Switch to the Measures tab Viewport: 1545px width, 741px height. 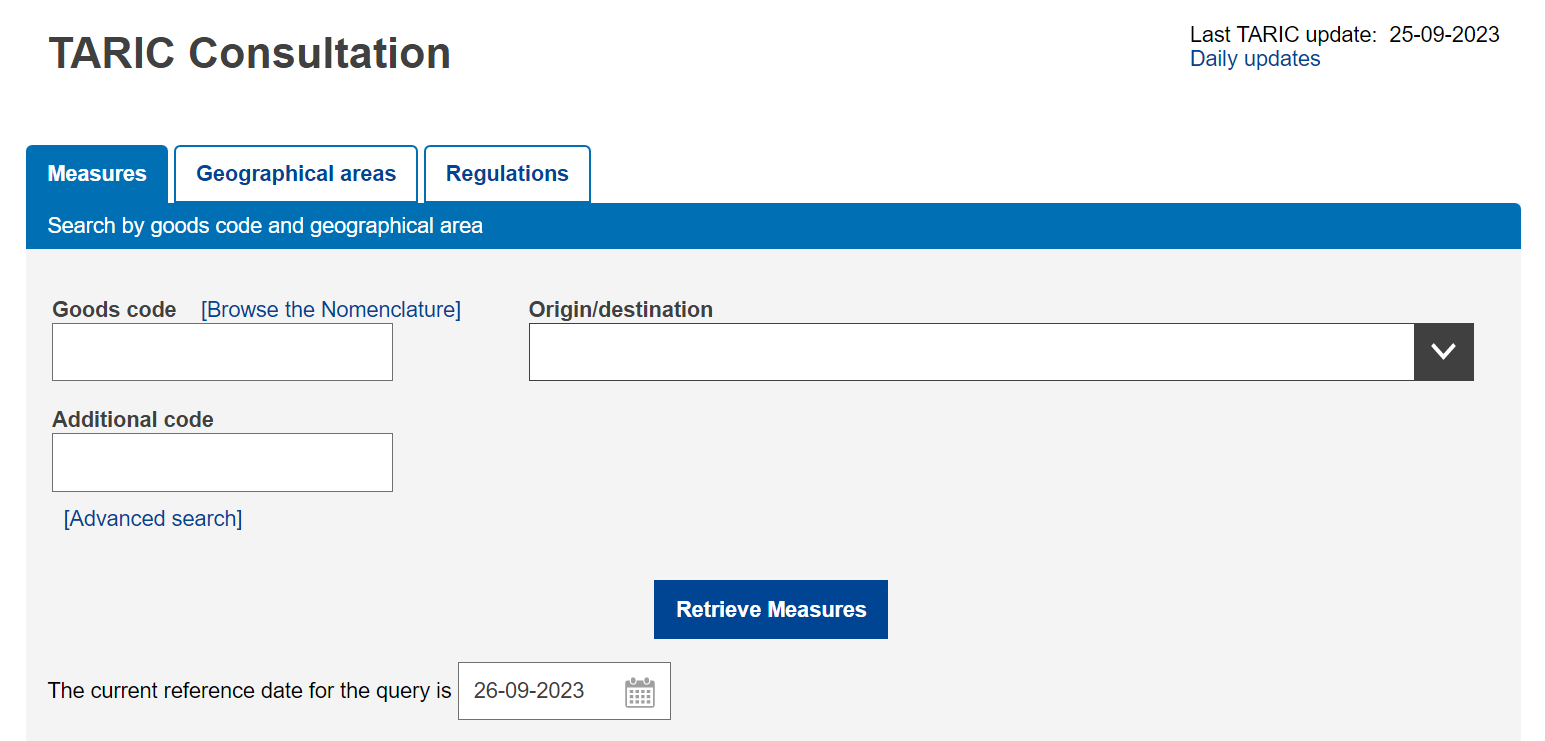click(x=97, y=174)
